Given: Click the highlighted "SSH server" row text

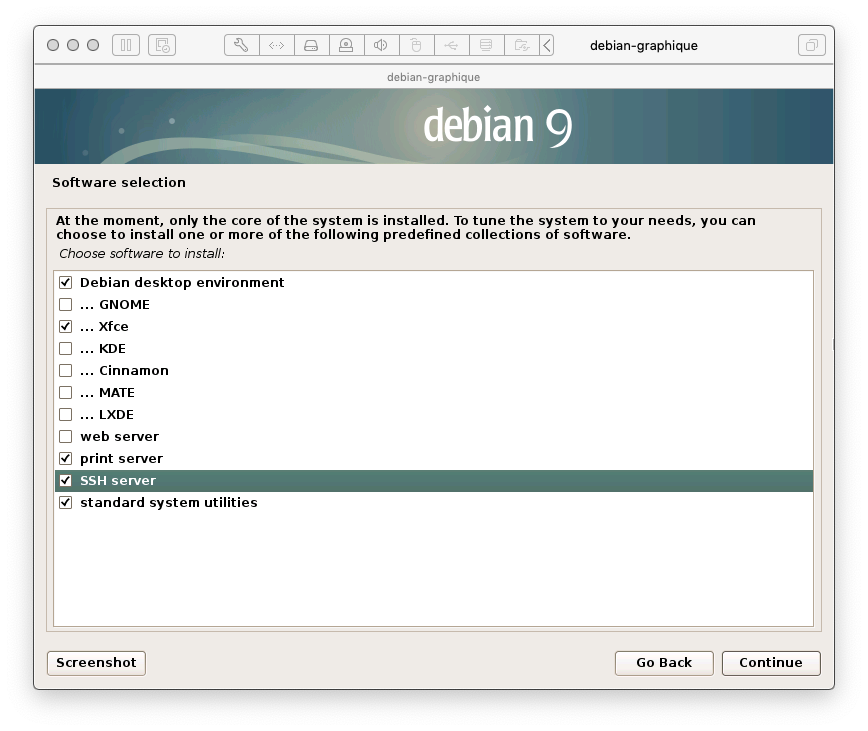Looking at the screenshot, I should tap(118, 480).
